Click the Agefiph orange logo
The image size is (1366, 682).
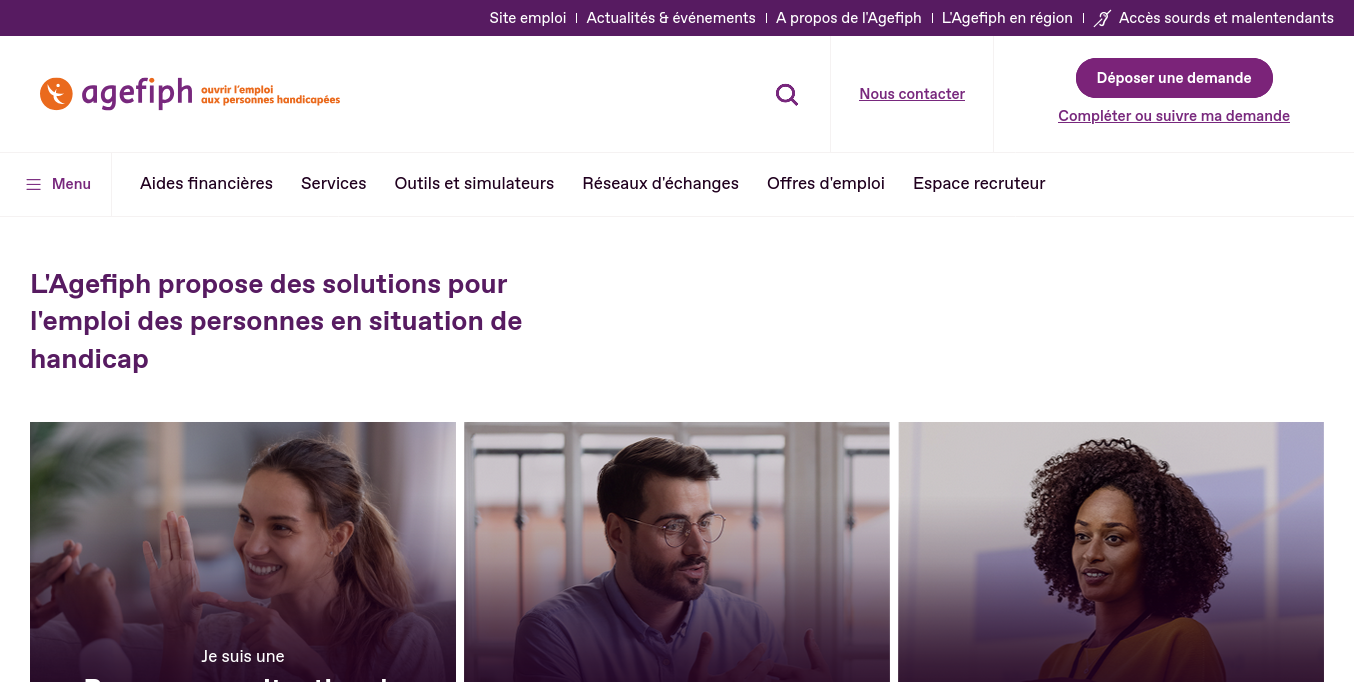[x=190, y=94]
